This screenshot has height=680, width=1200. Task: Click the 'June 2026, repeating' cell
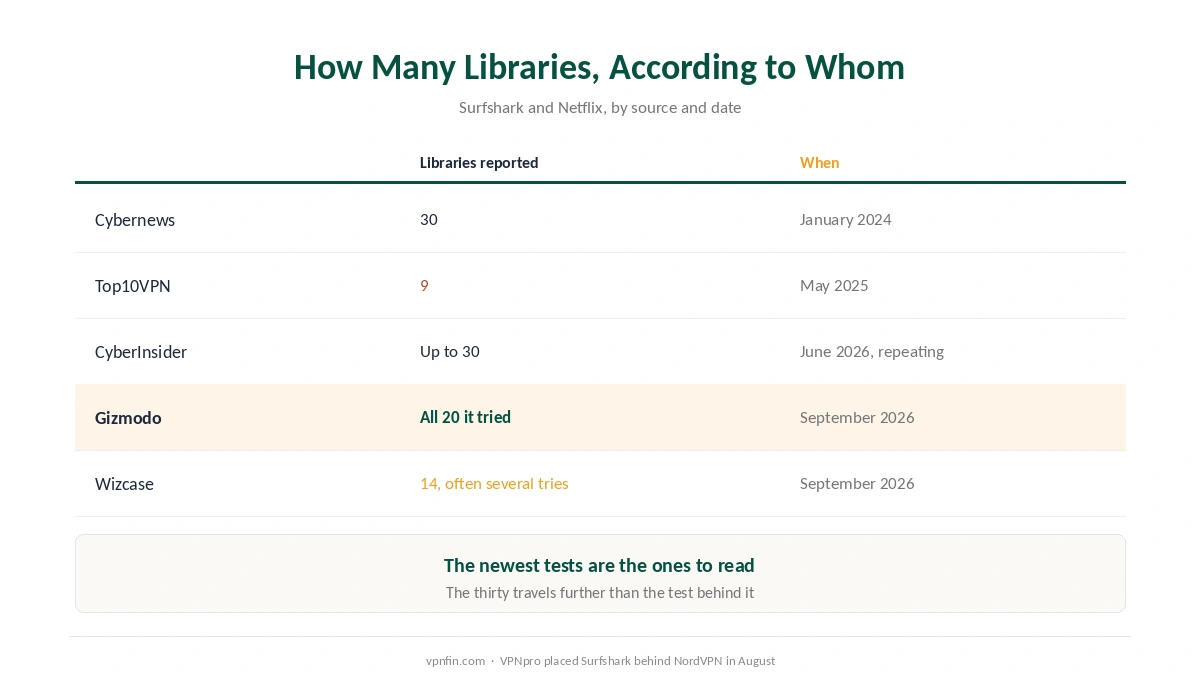(872, 352)
